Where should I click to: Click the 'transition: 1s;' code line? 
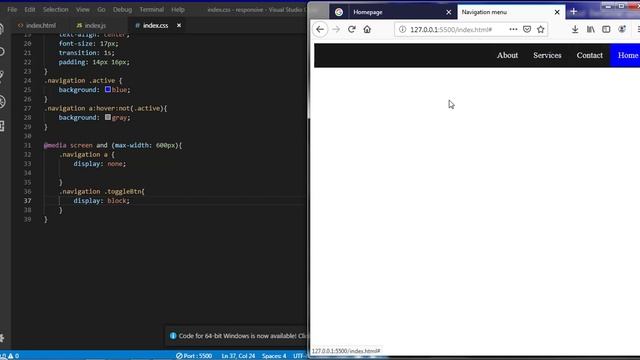coord(87,53)
